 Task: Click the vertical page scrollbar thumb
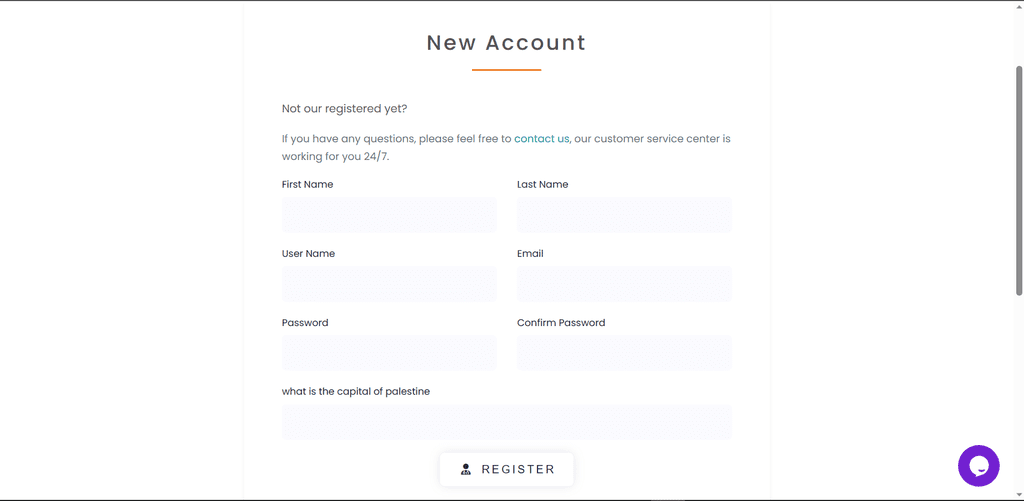coord(1019,180)
